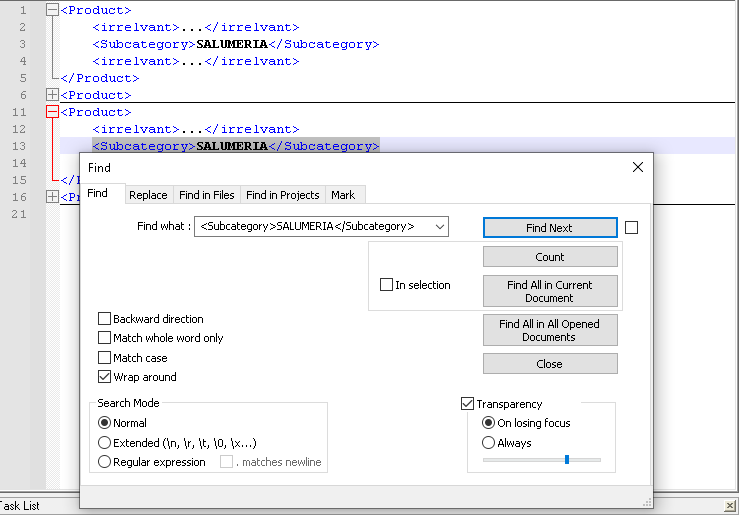This screenshot has width=739, height=515.
Task: Click the closing Product tag on line 5
Action: point(100,78)
